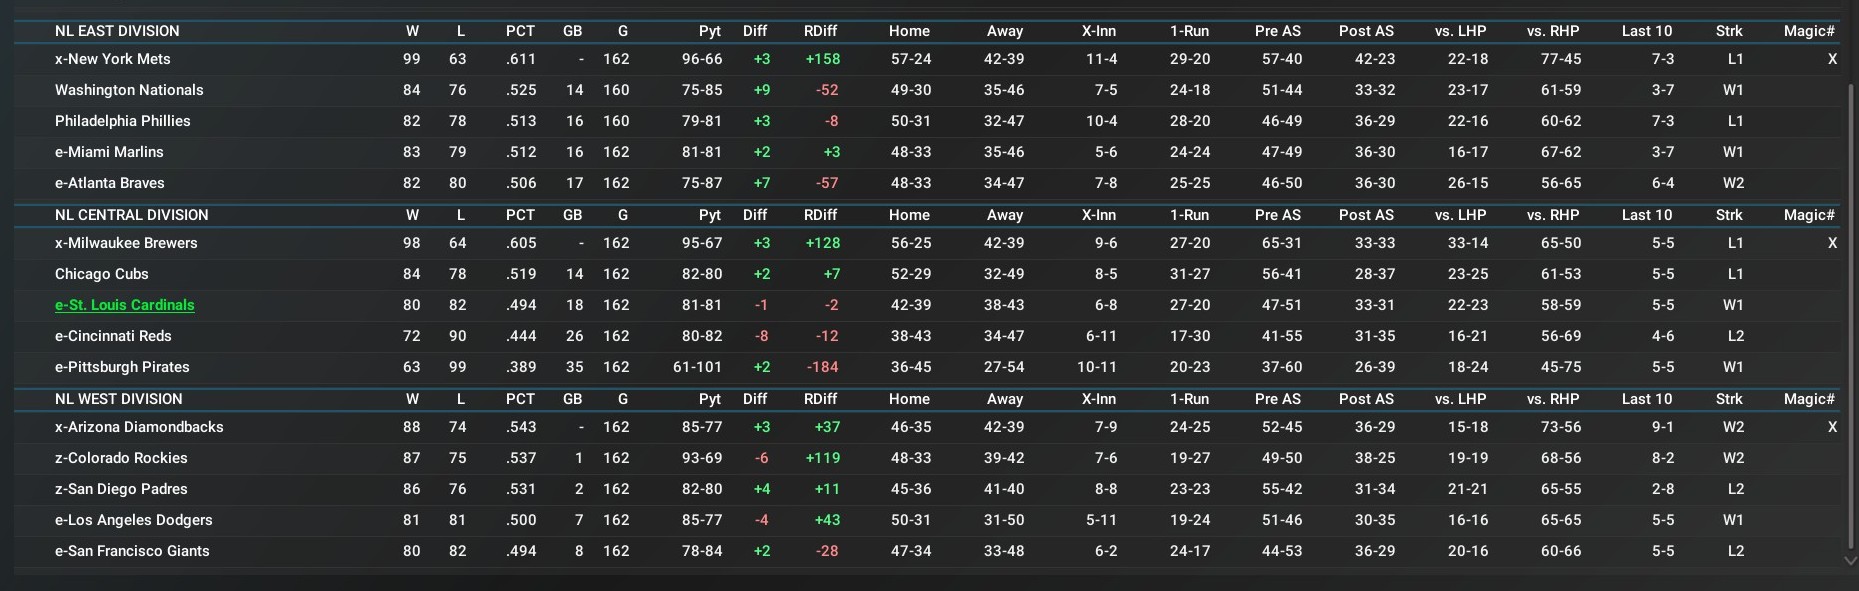Open the Los Angeles Dodgers link
This screenshot has height=591, width=1859.
click(x=133, y=520)
